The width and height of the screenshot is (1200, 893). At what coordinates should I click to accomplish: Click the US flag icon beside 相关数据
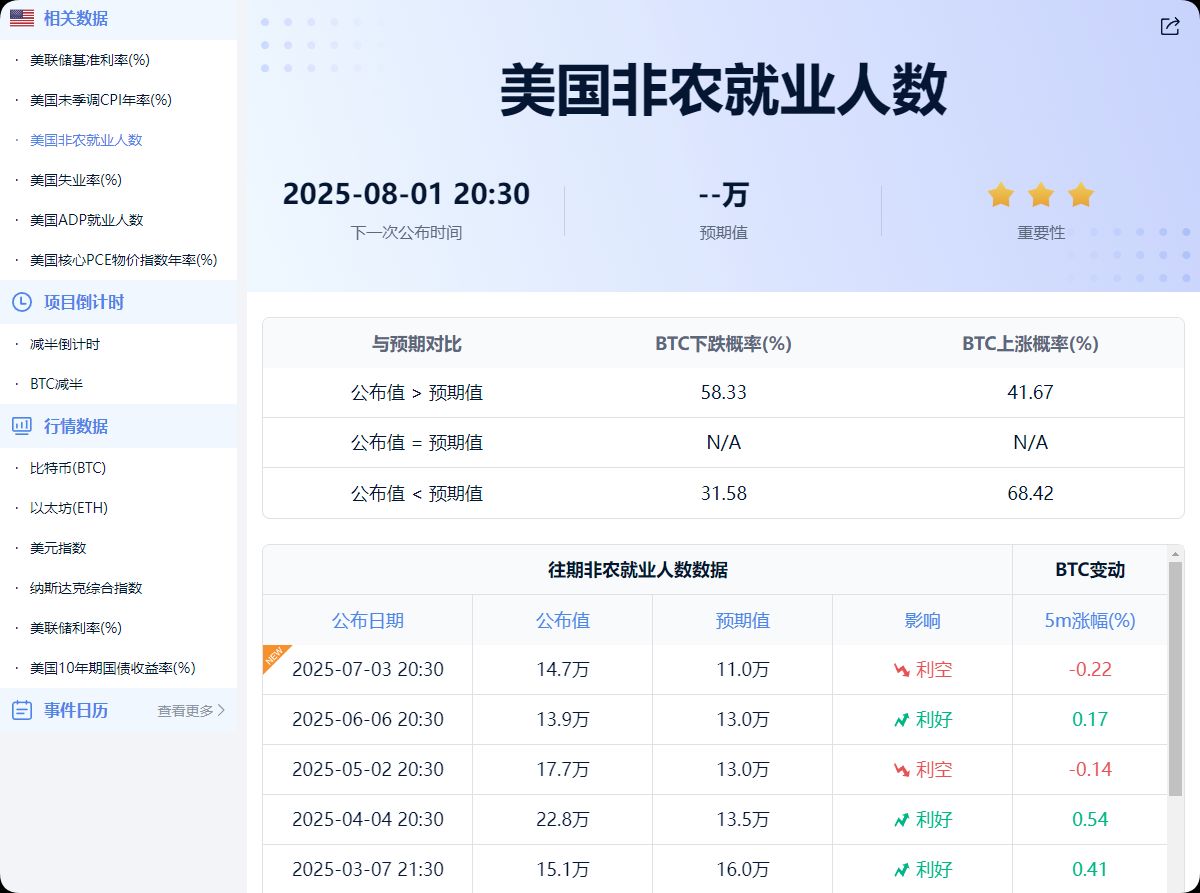22,18
